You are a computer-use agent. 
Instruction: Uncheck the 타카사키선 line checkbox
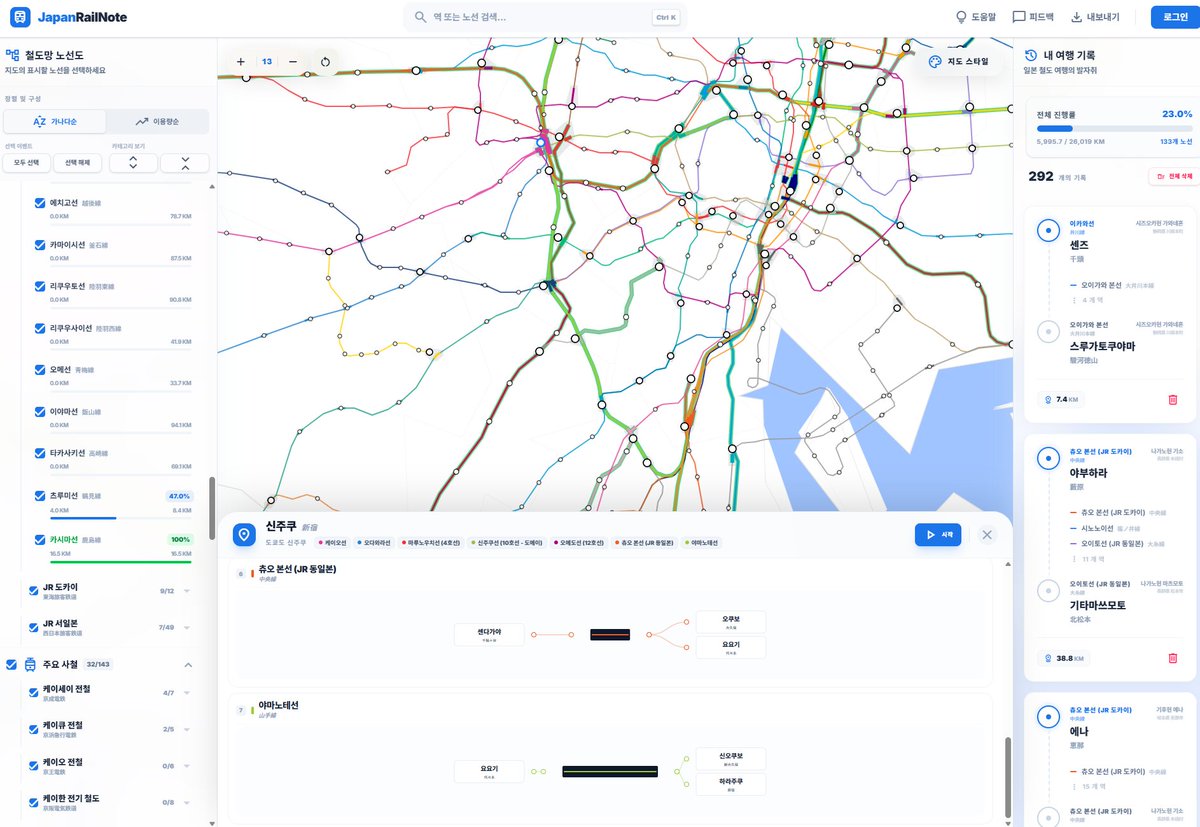point(39,454)
